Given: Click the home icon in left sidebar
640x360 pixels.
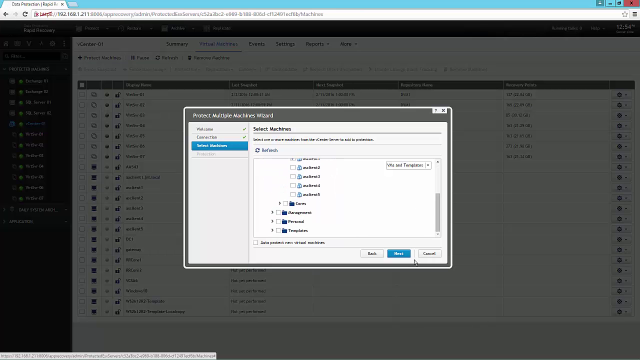Looking at the screenshot, I should coord(6,44).
